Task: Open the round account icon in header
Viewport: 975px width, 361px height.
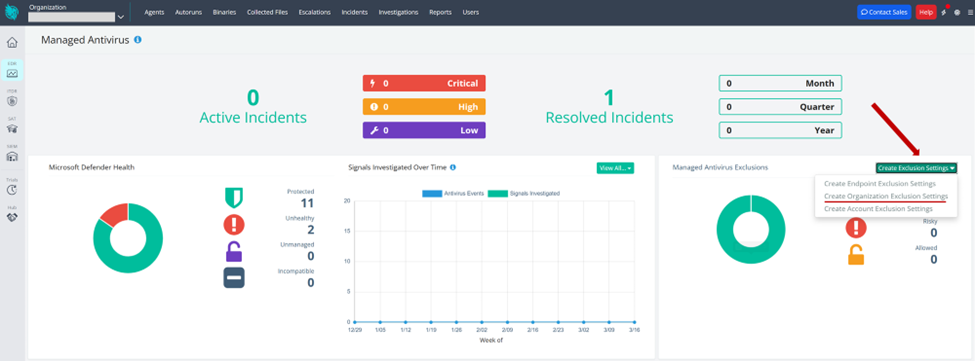Action: [957, 12]
